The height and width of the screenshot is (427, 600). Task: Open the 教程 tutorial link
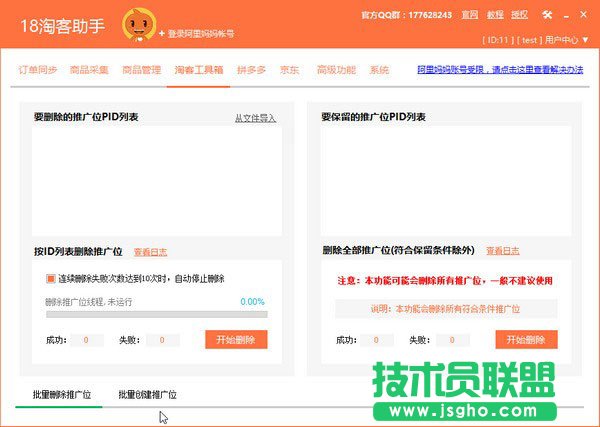coord(495,15)
